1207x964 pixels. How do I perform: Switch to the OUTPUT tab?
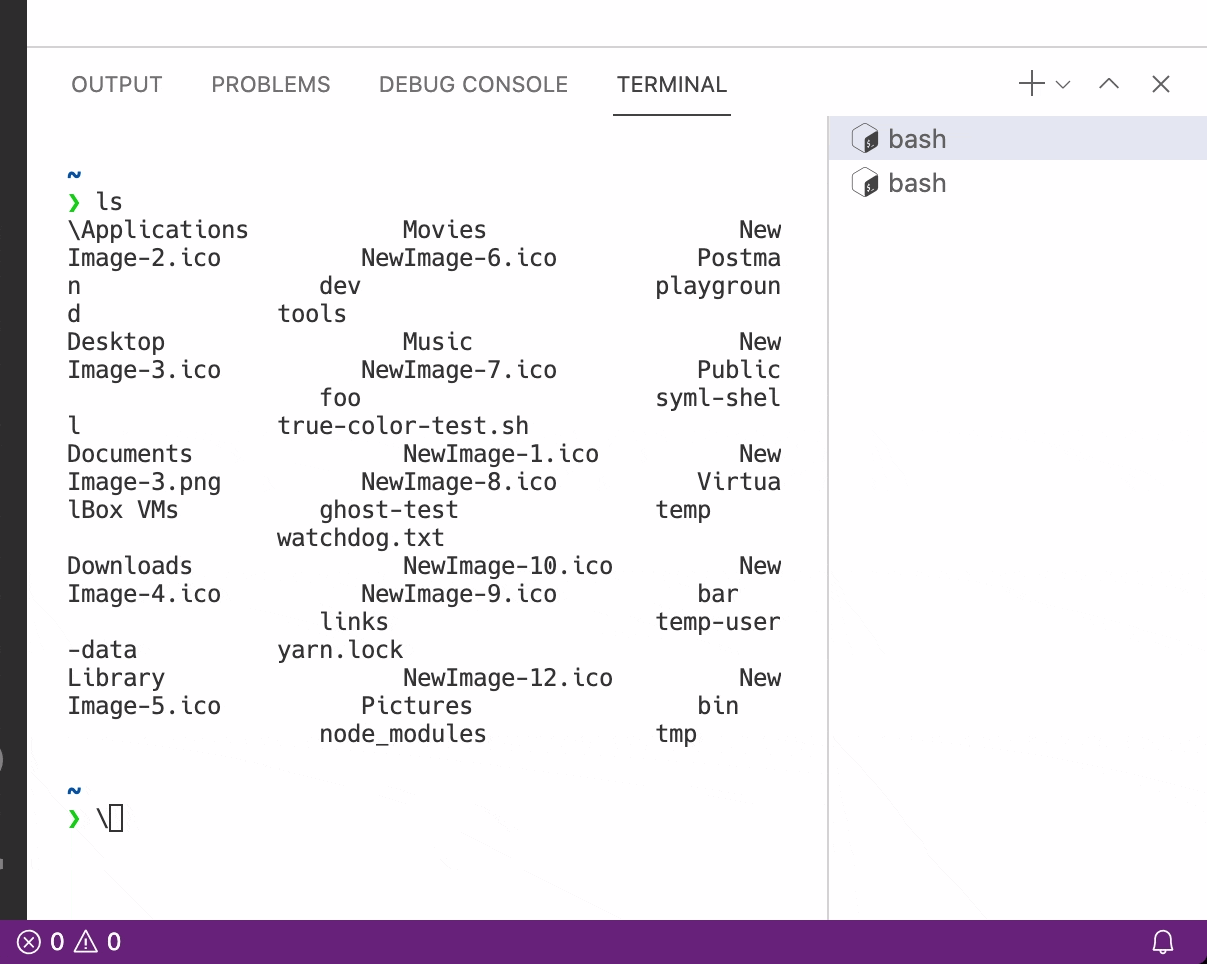click(x=116, y=84)
